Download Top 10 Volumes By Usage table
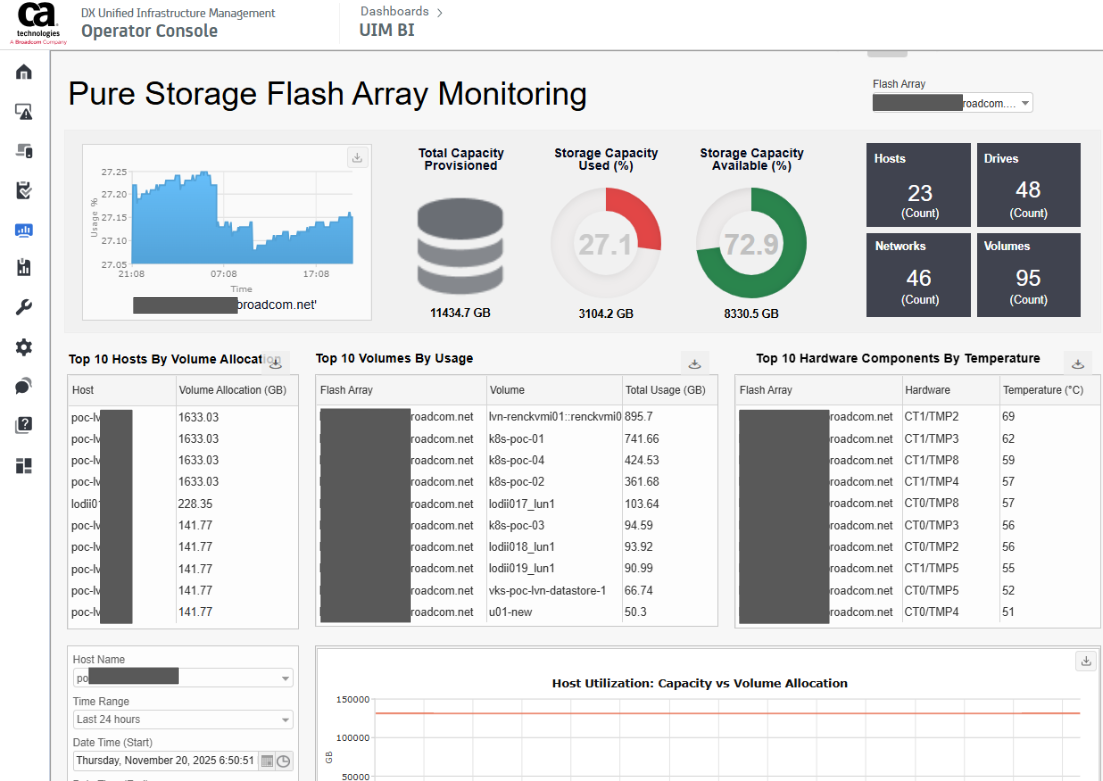This screenshot has width=1103, height=781. pos(694,364)
